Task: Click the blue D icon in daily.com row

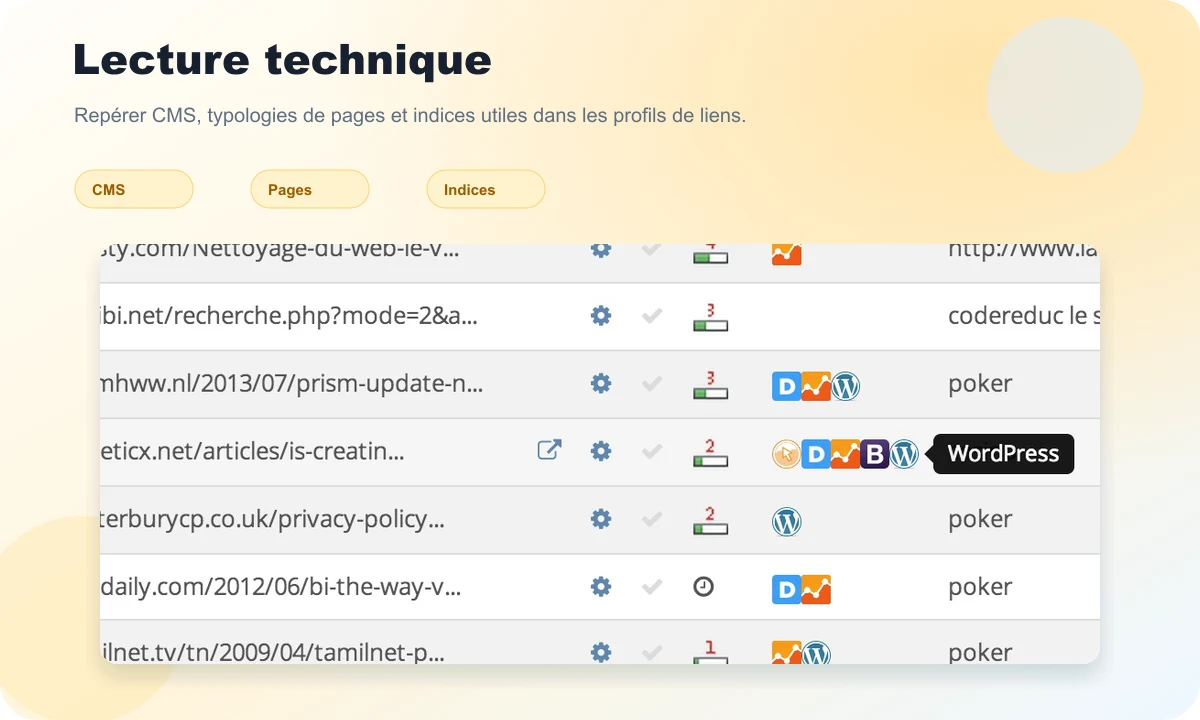Action: point(787,589)
